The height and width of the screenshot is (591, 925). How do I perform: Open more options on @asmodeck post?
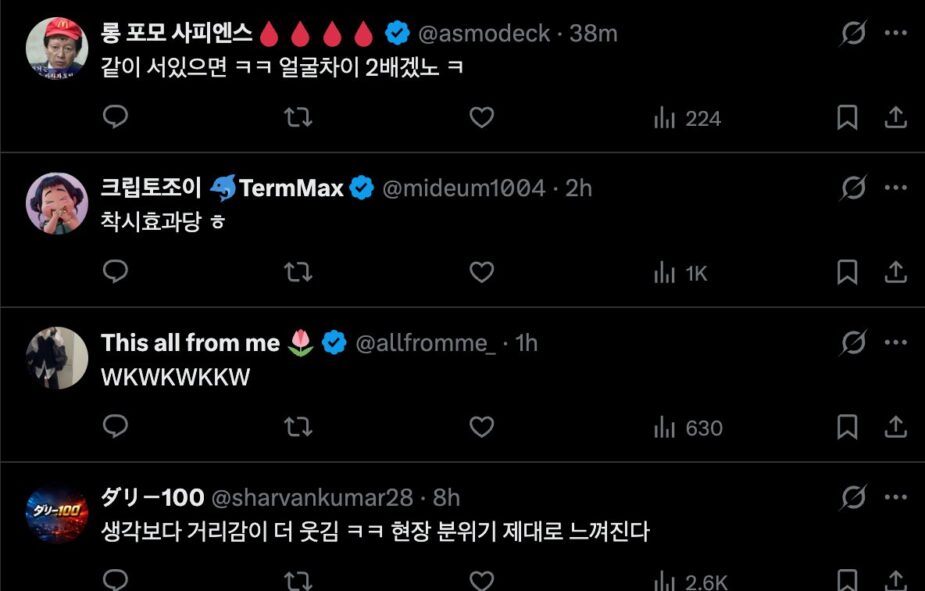coord(896,33)
